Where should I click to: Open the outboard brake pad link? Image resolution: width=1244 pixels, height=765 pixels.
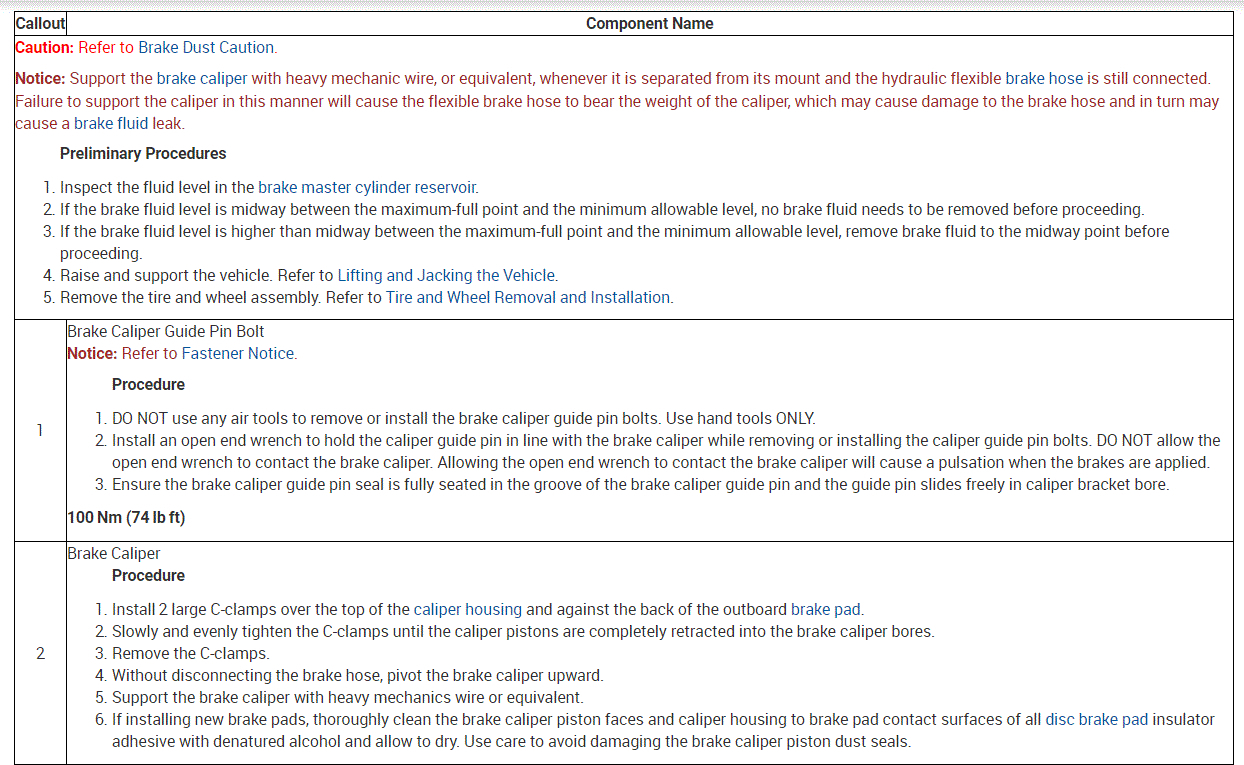pos(826,609)
